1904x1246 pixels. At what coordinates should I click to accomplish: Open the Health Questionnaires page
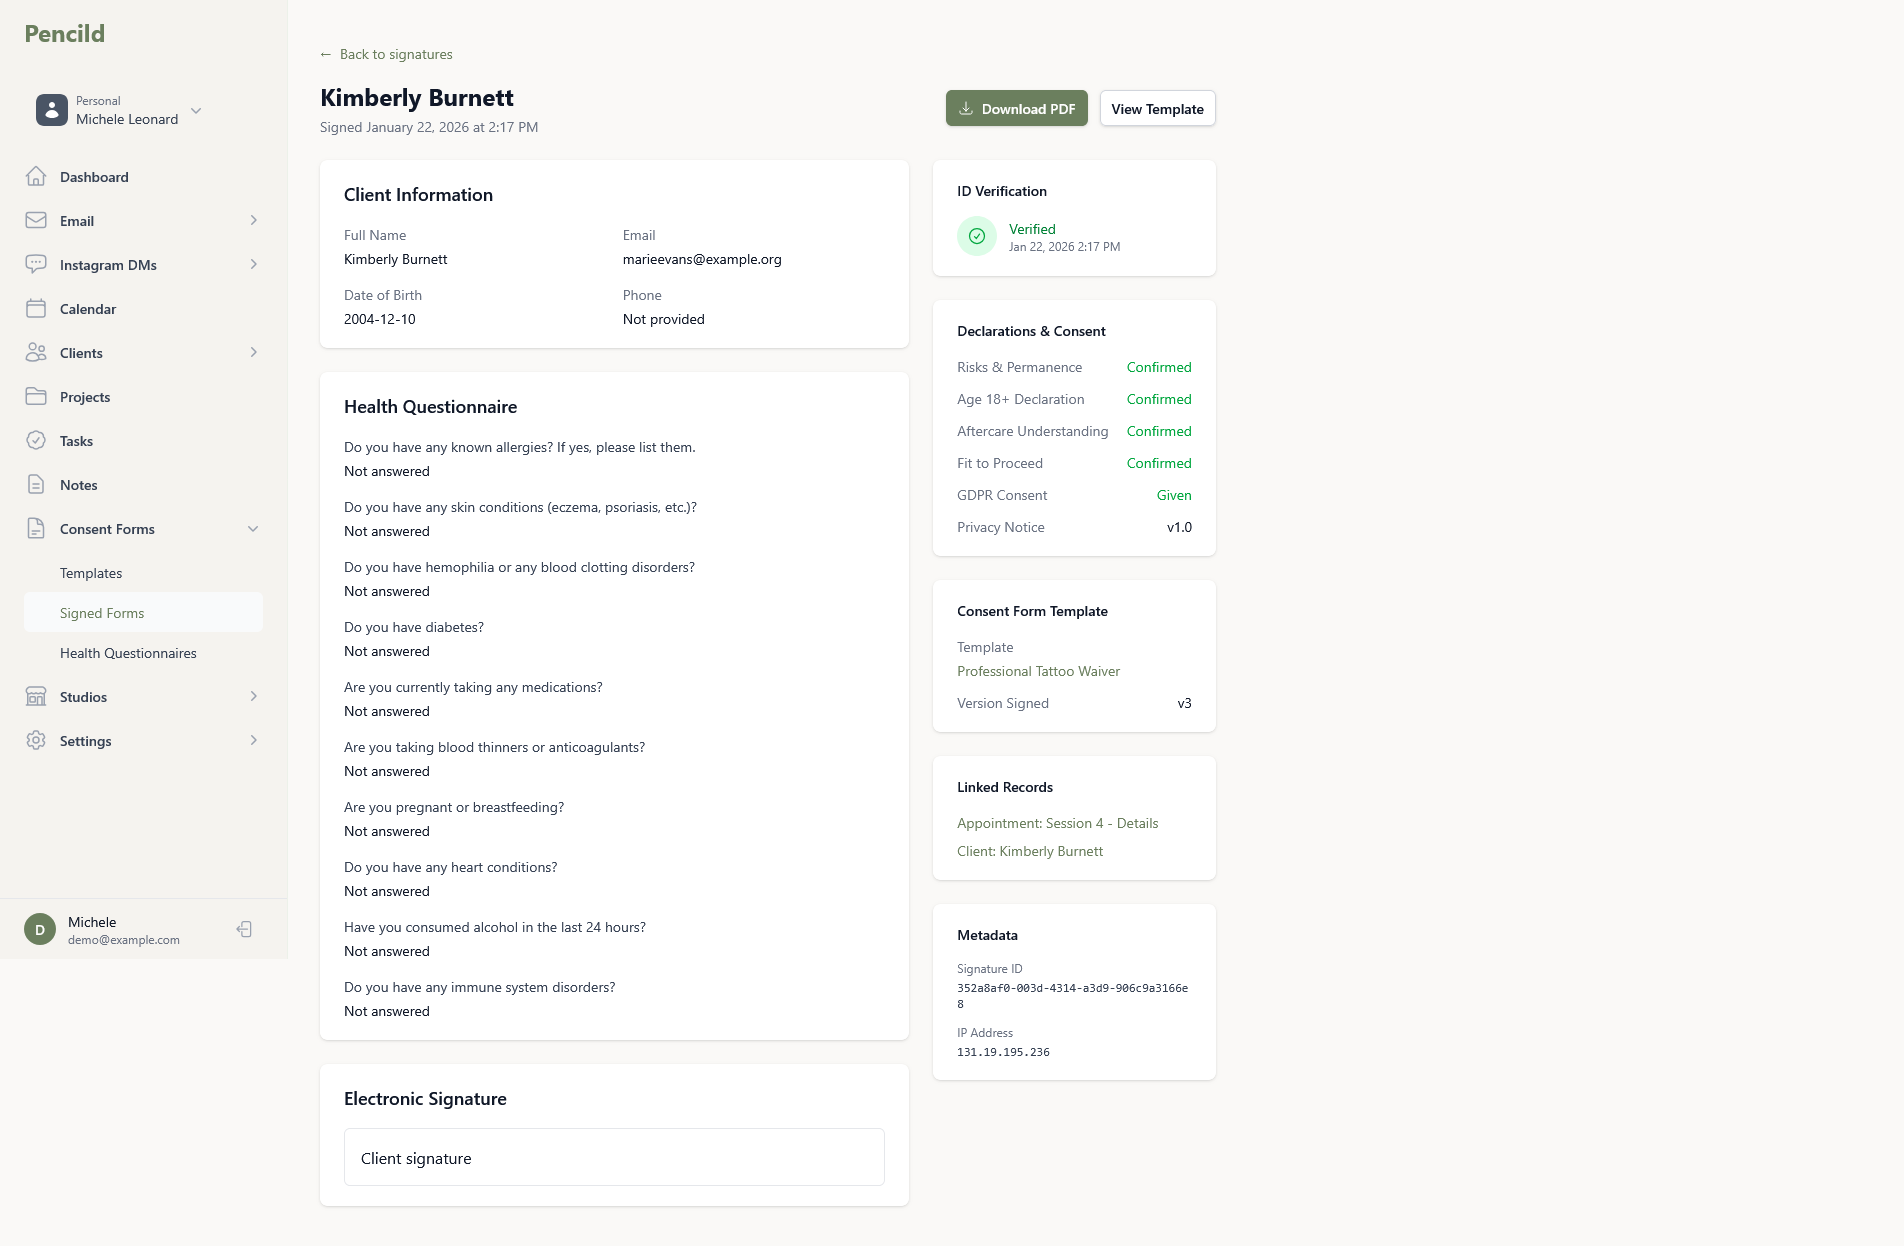(128, 652)
